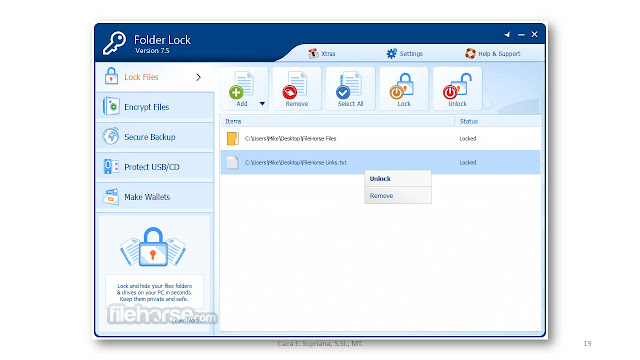Image resolution: width=640 pixels, height=360 pixels.
Task: Click the Help & Support lifebuoy icon
Action: point(470,53)
